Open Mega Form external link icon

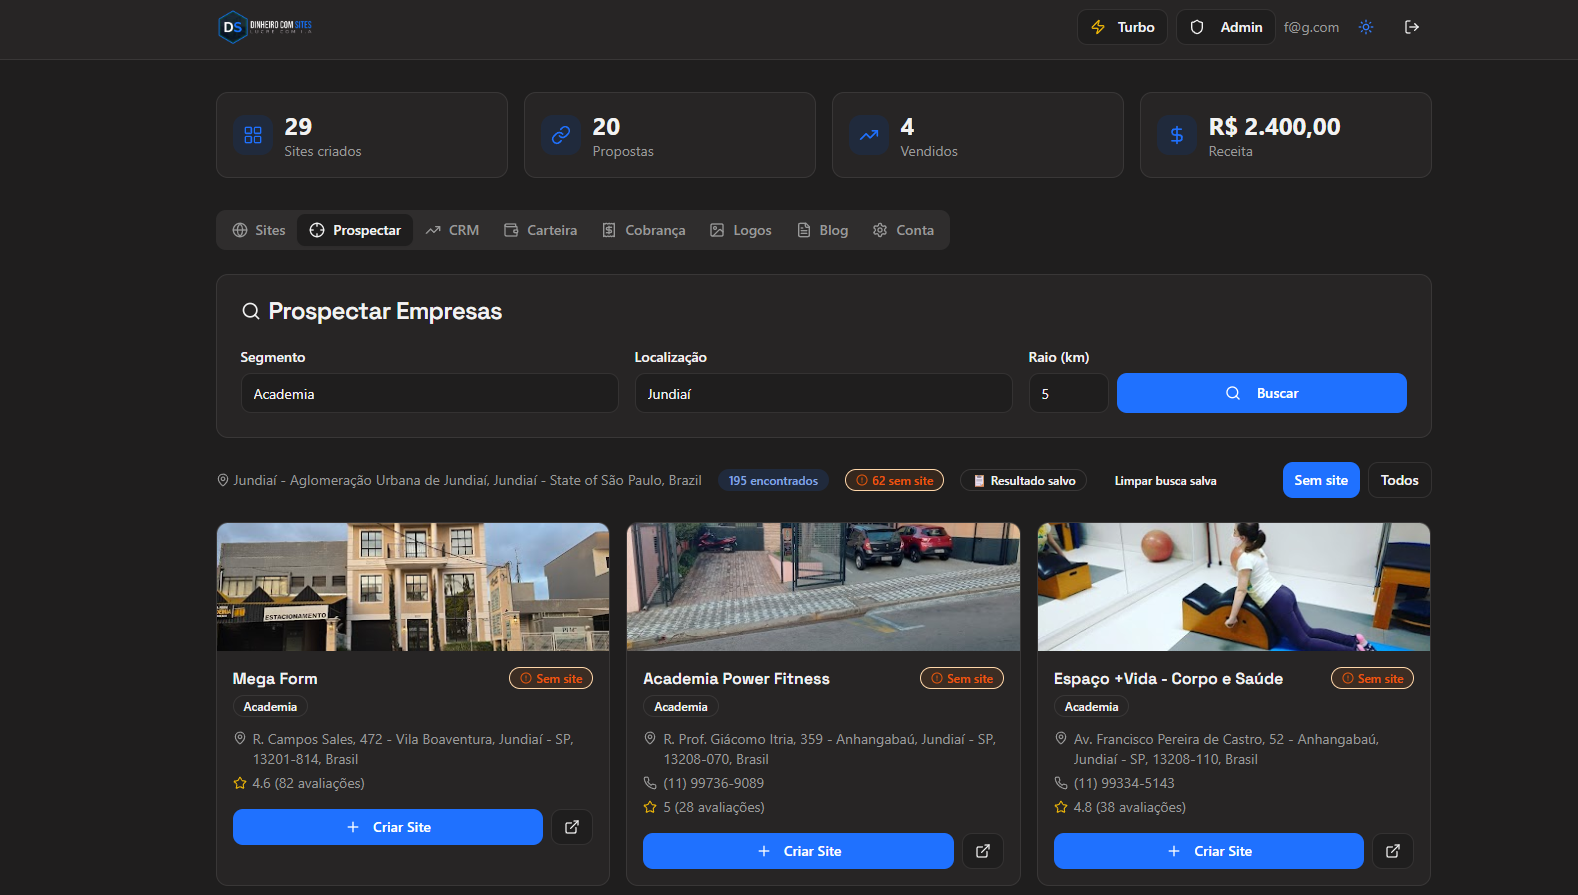point(572,827)
